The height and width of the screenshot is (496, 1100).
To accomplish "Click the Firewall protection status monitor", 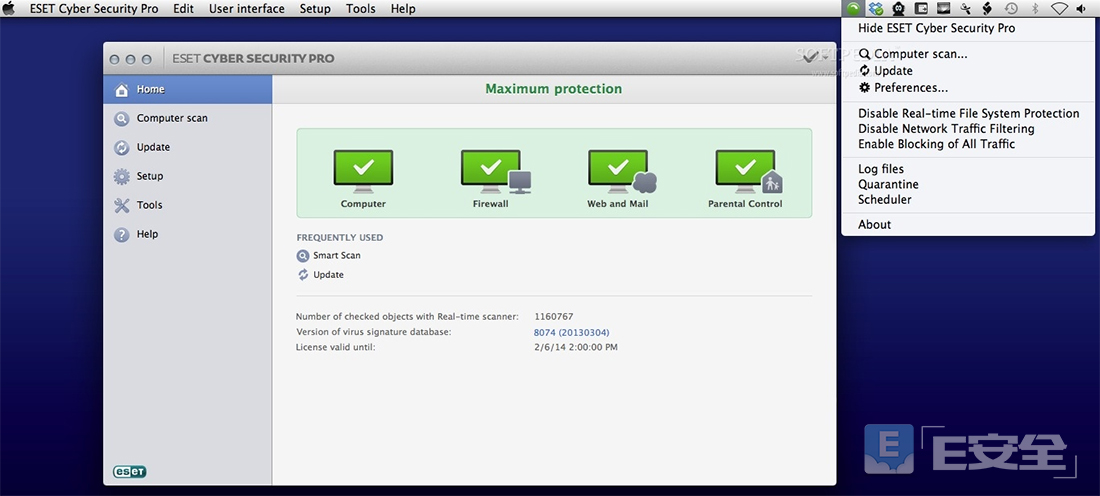I will coord(495,171).
